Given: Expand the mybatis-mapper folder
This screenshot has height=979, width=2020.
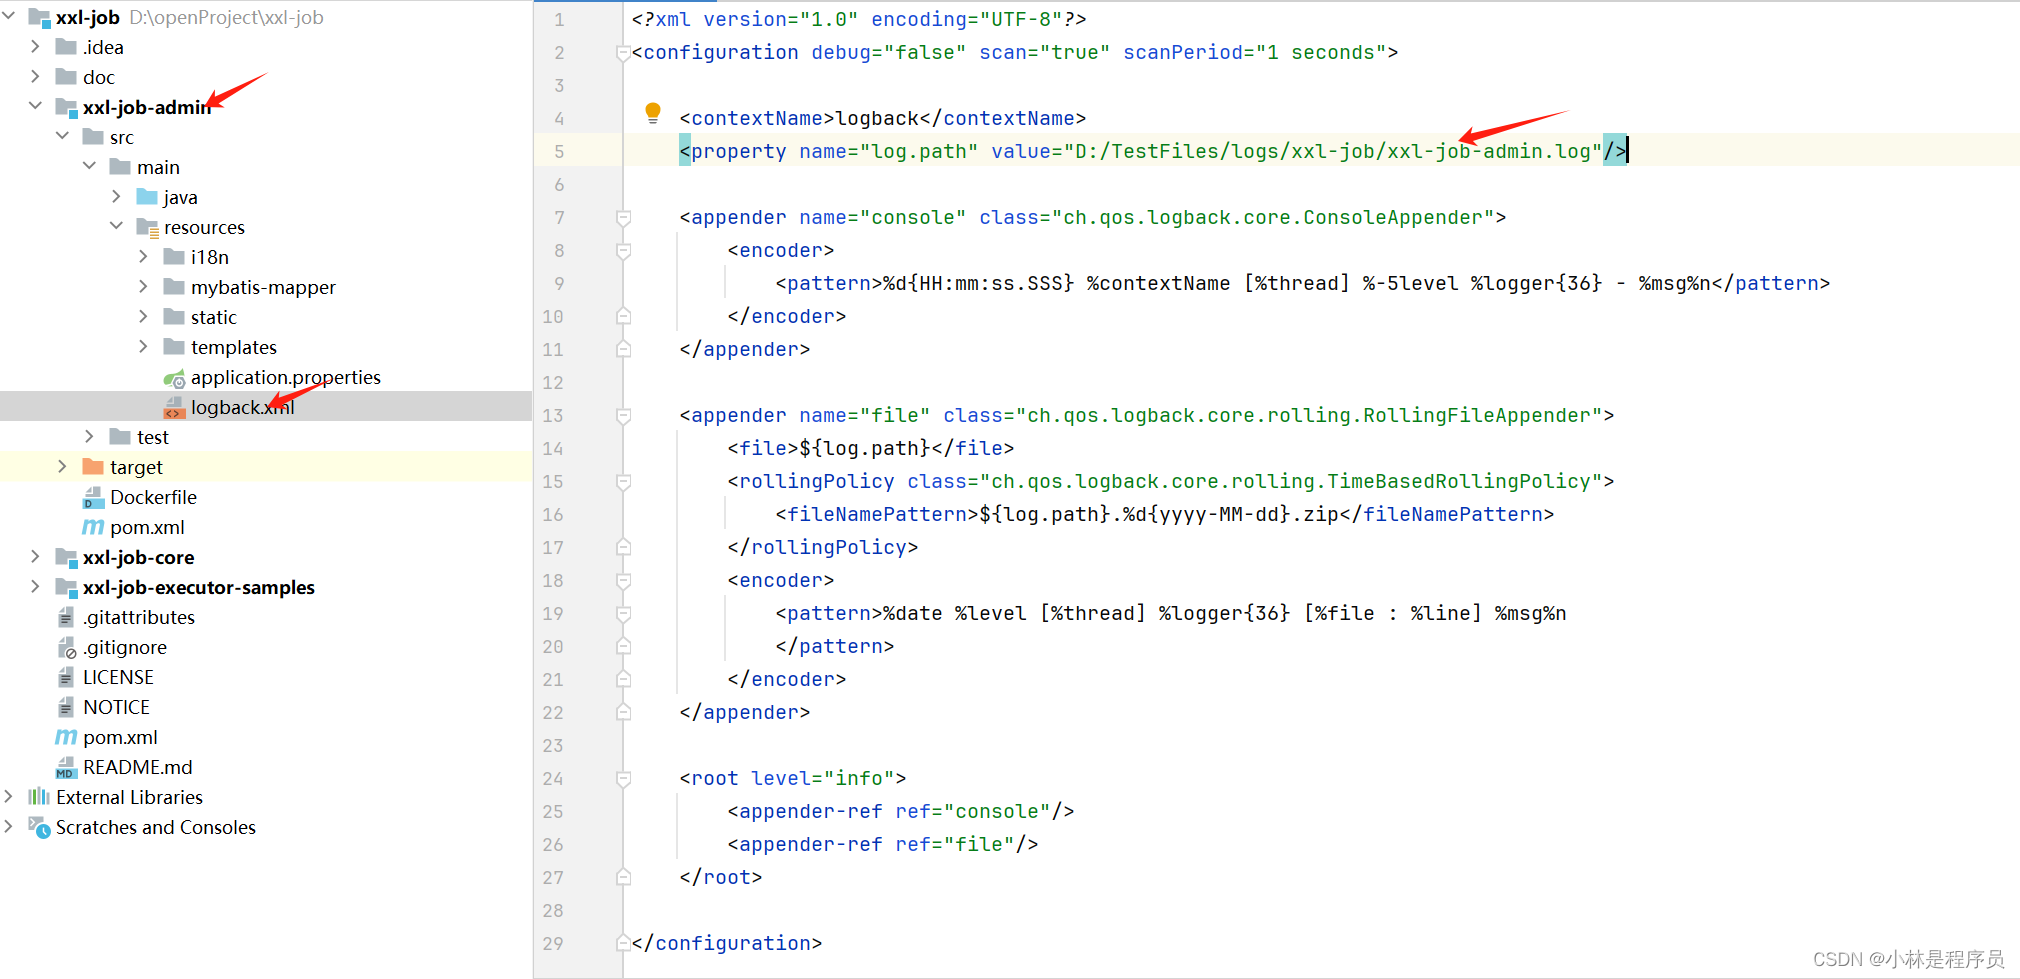Looking at the screenshot, I should click(x=144, y=287).
